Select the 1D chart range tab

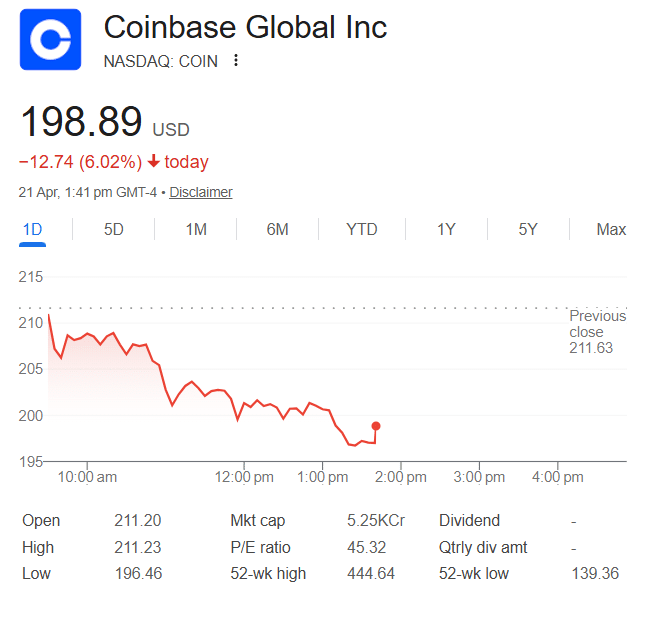[32, 229]
